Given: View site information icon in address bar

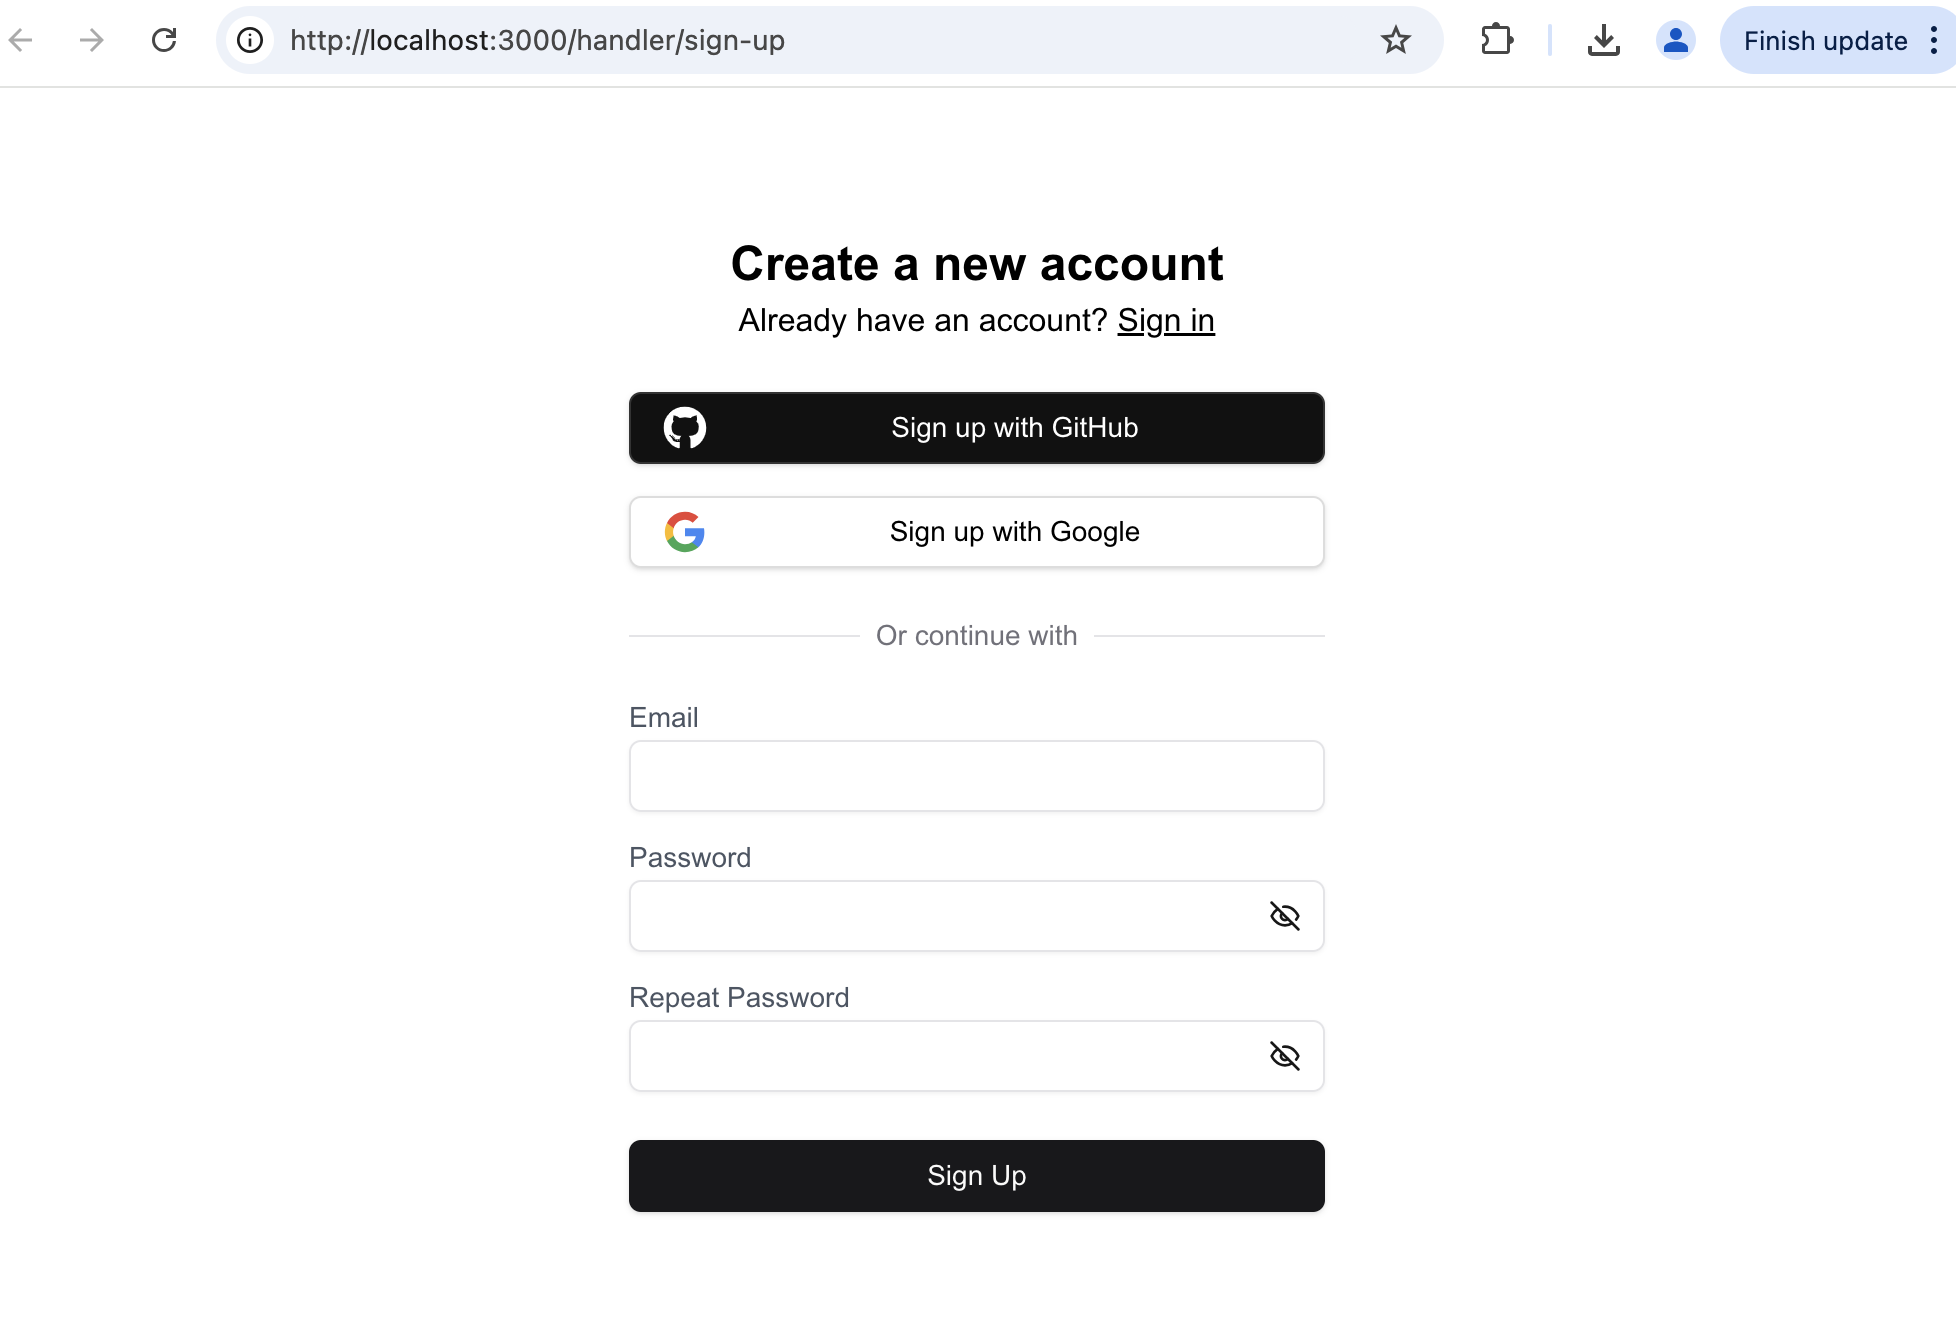Looking at the screenshot, I should click(250, 40).
